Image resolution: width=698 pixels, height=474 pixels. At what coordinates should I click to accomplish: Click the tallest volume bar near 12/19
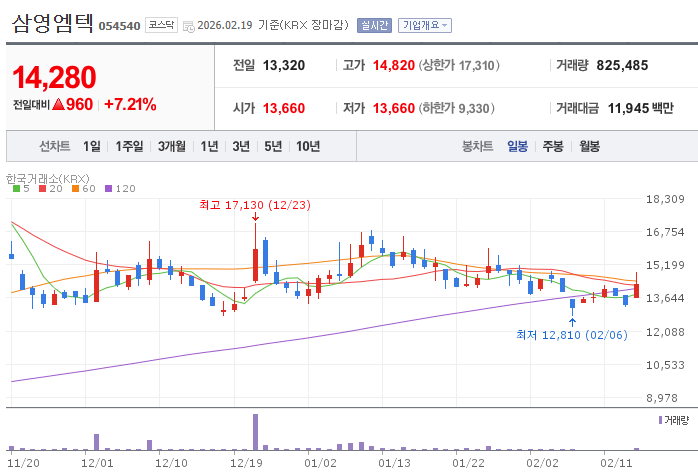coord(256,432)
